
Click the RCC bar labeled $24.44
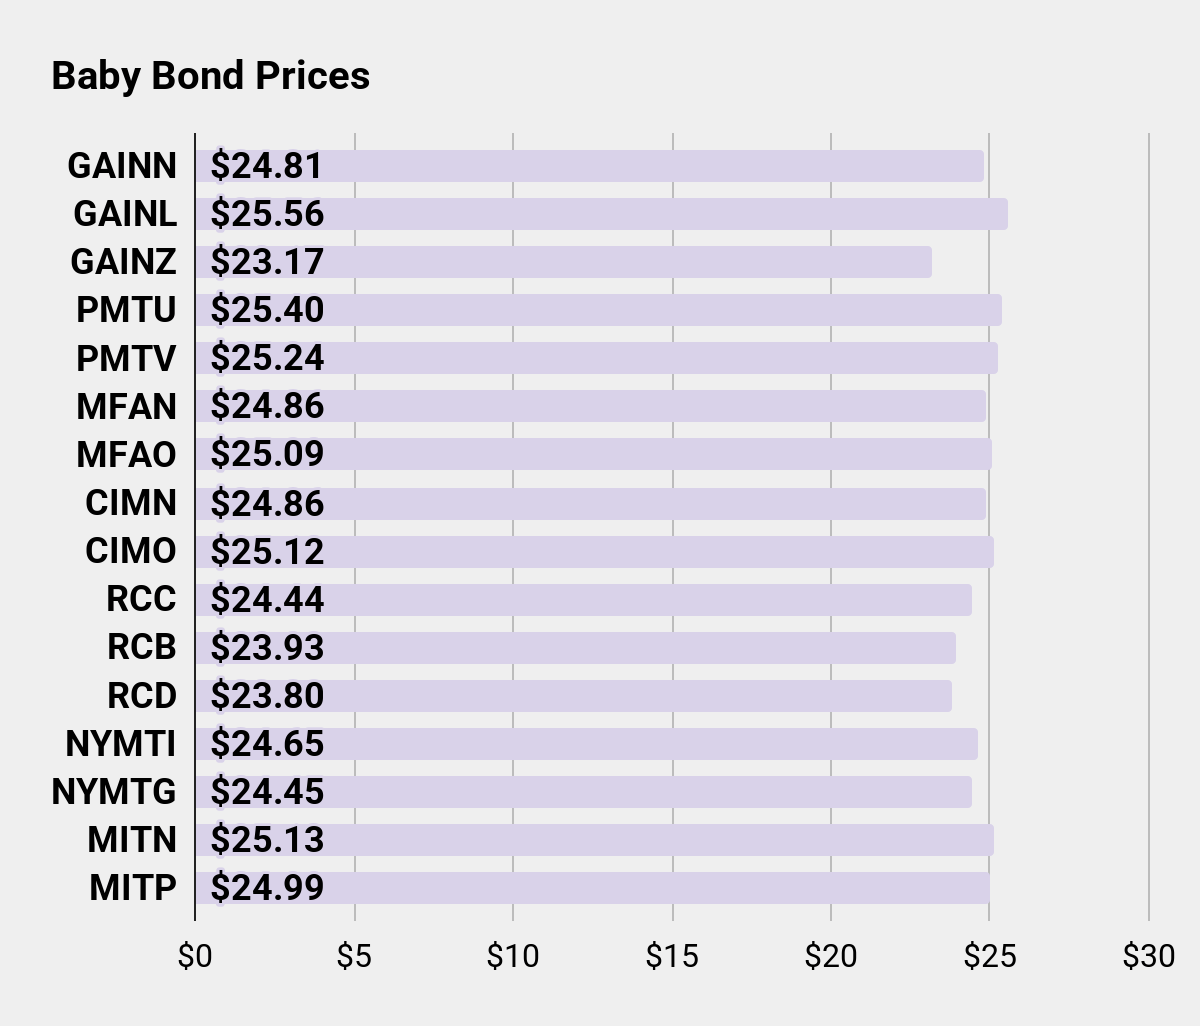[584, 600]
